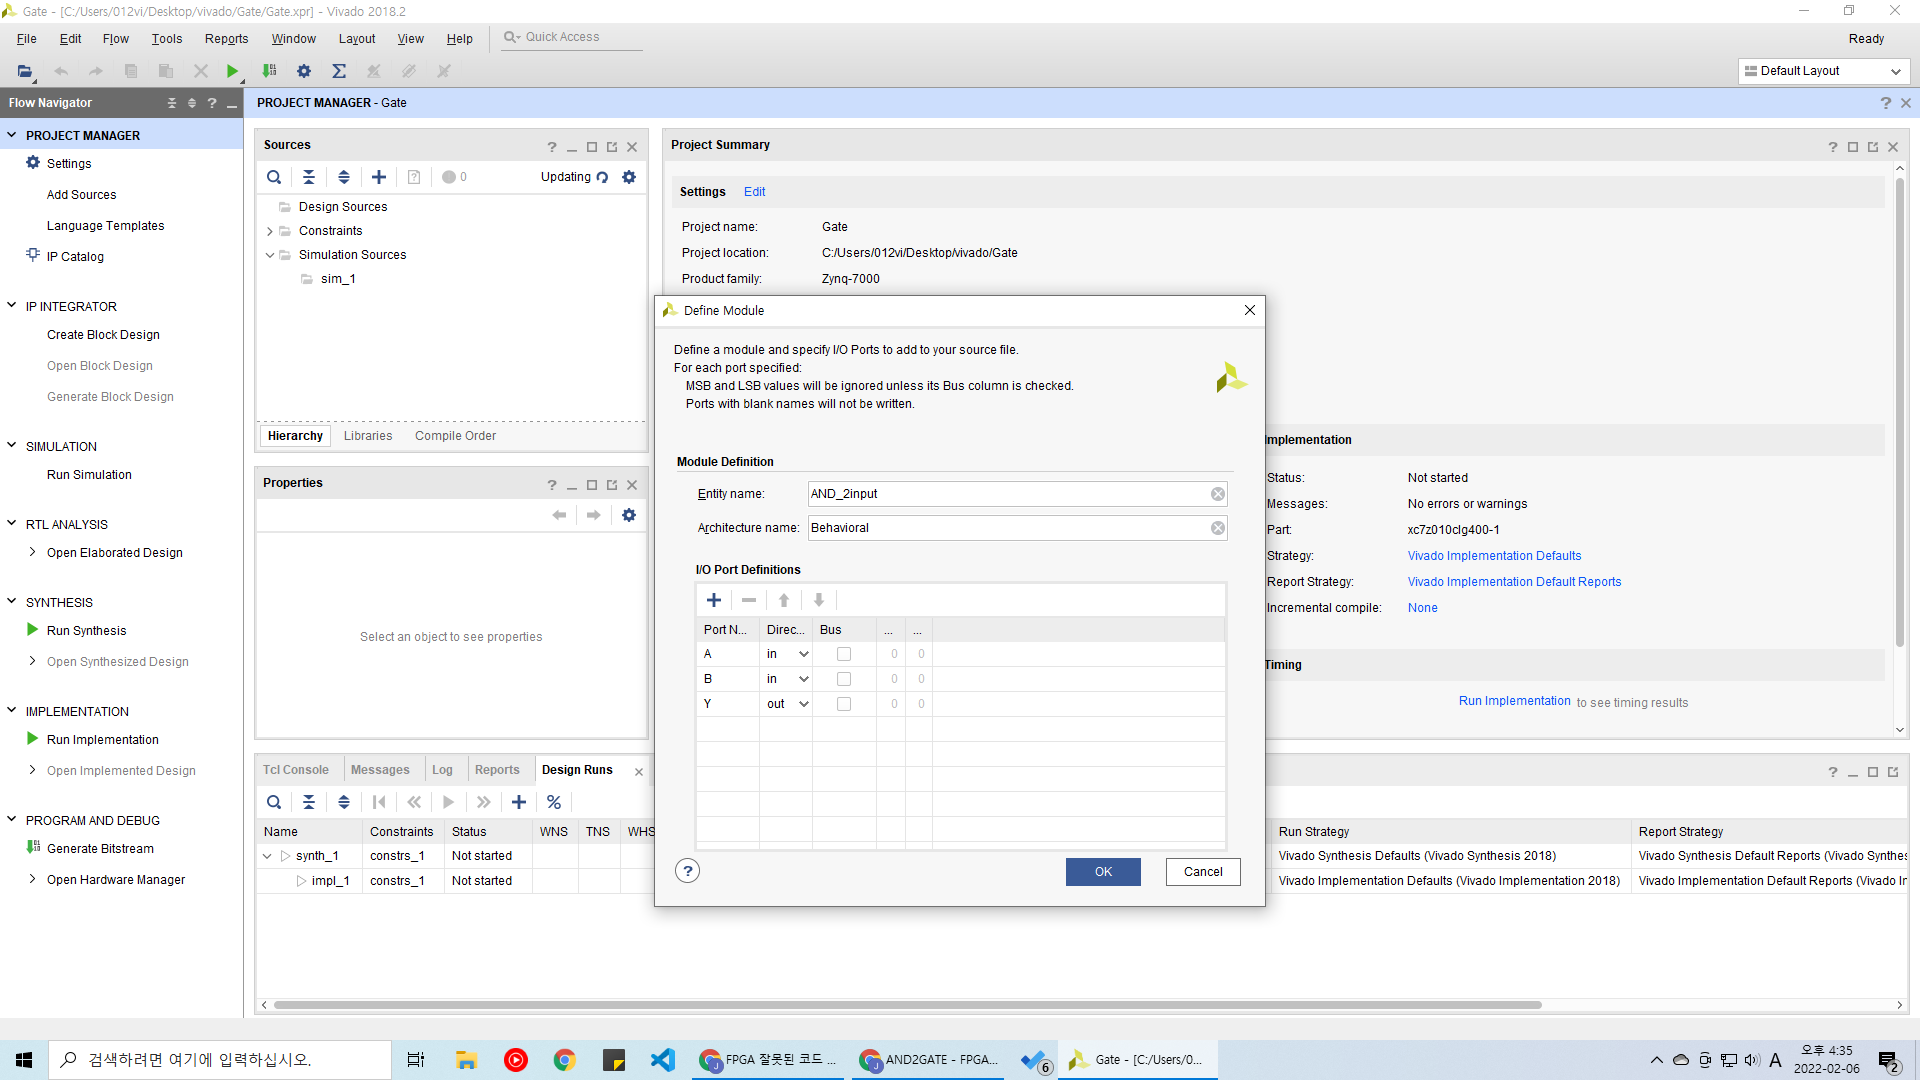Image resolution: width=1920 pixels, height=1080 pixels.
Task: Switch to the Tcl Console tab
Action: [x=296, y=770]
